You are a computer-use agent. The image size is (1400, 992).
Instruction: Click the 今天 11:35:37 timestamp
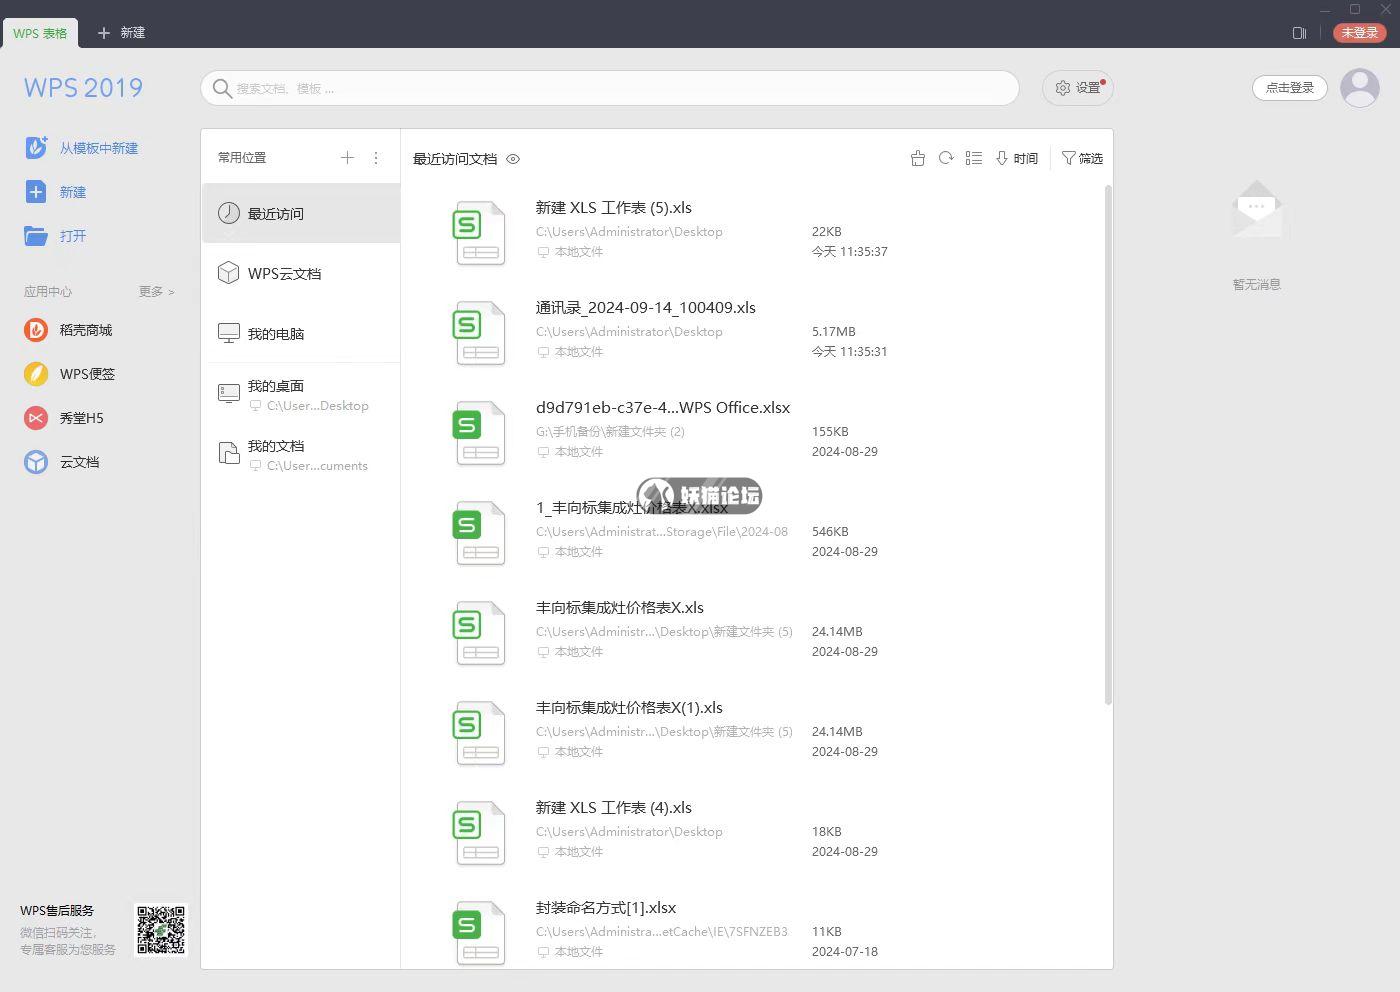[x=850, y=252]
